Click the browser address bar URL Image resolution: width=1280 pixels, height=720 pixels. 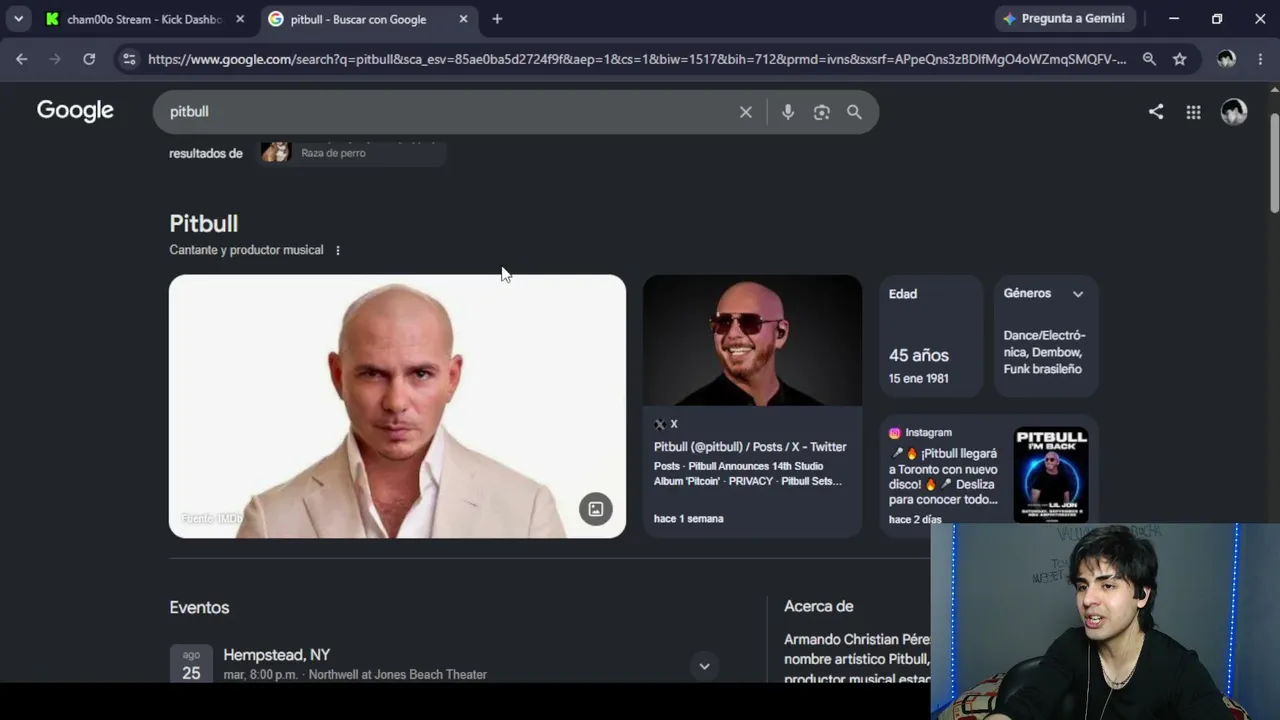[x=636, y=59]
